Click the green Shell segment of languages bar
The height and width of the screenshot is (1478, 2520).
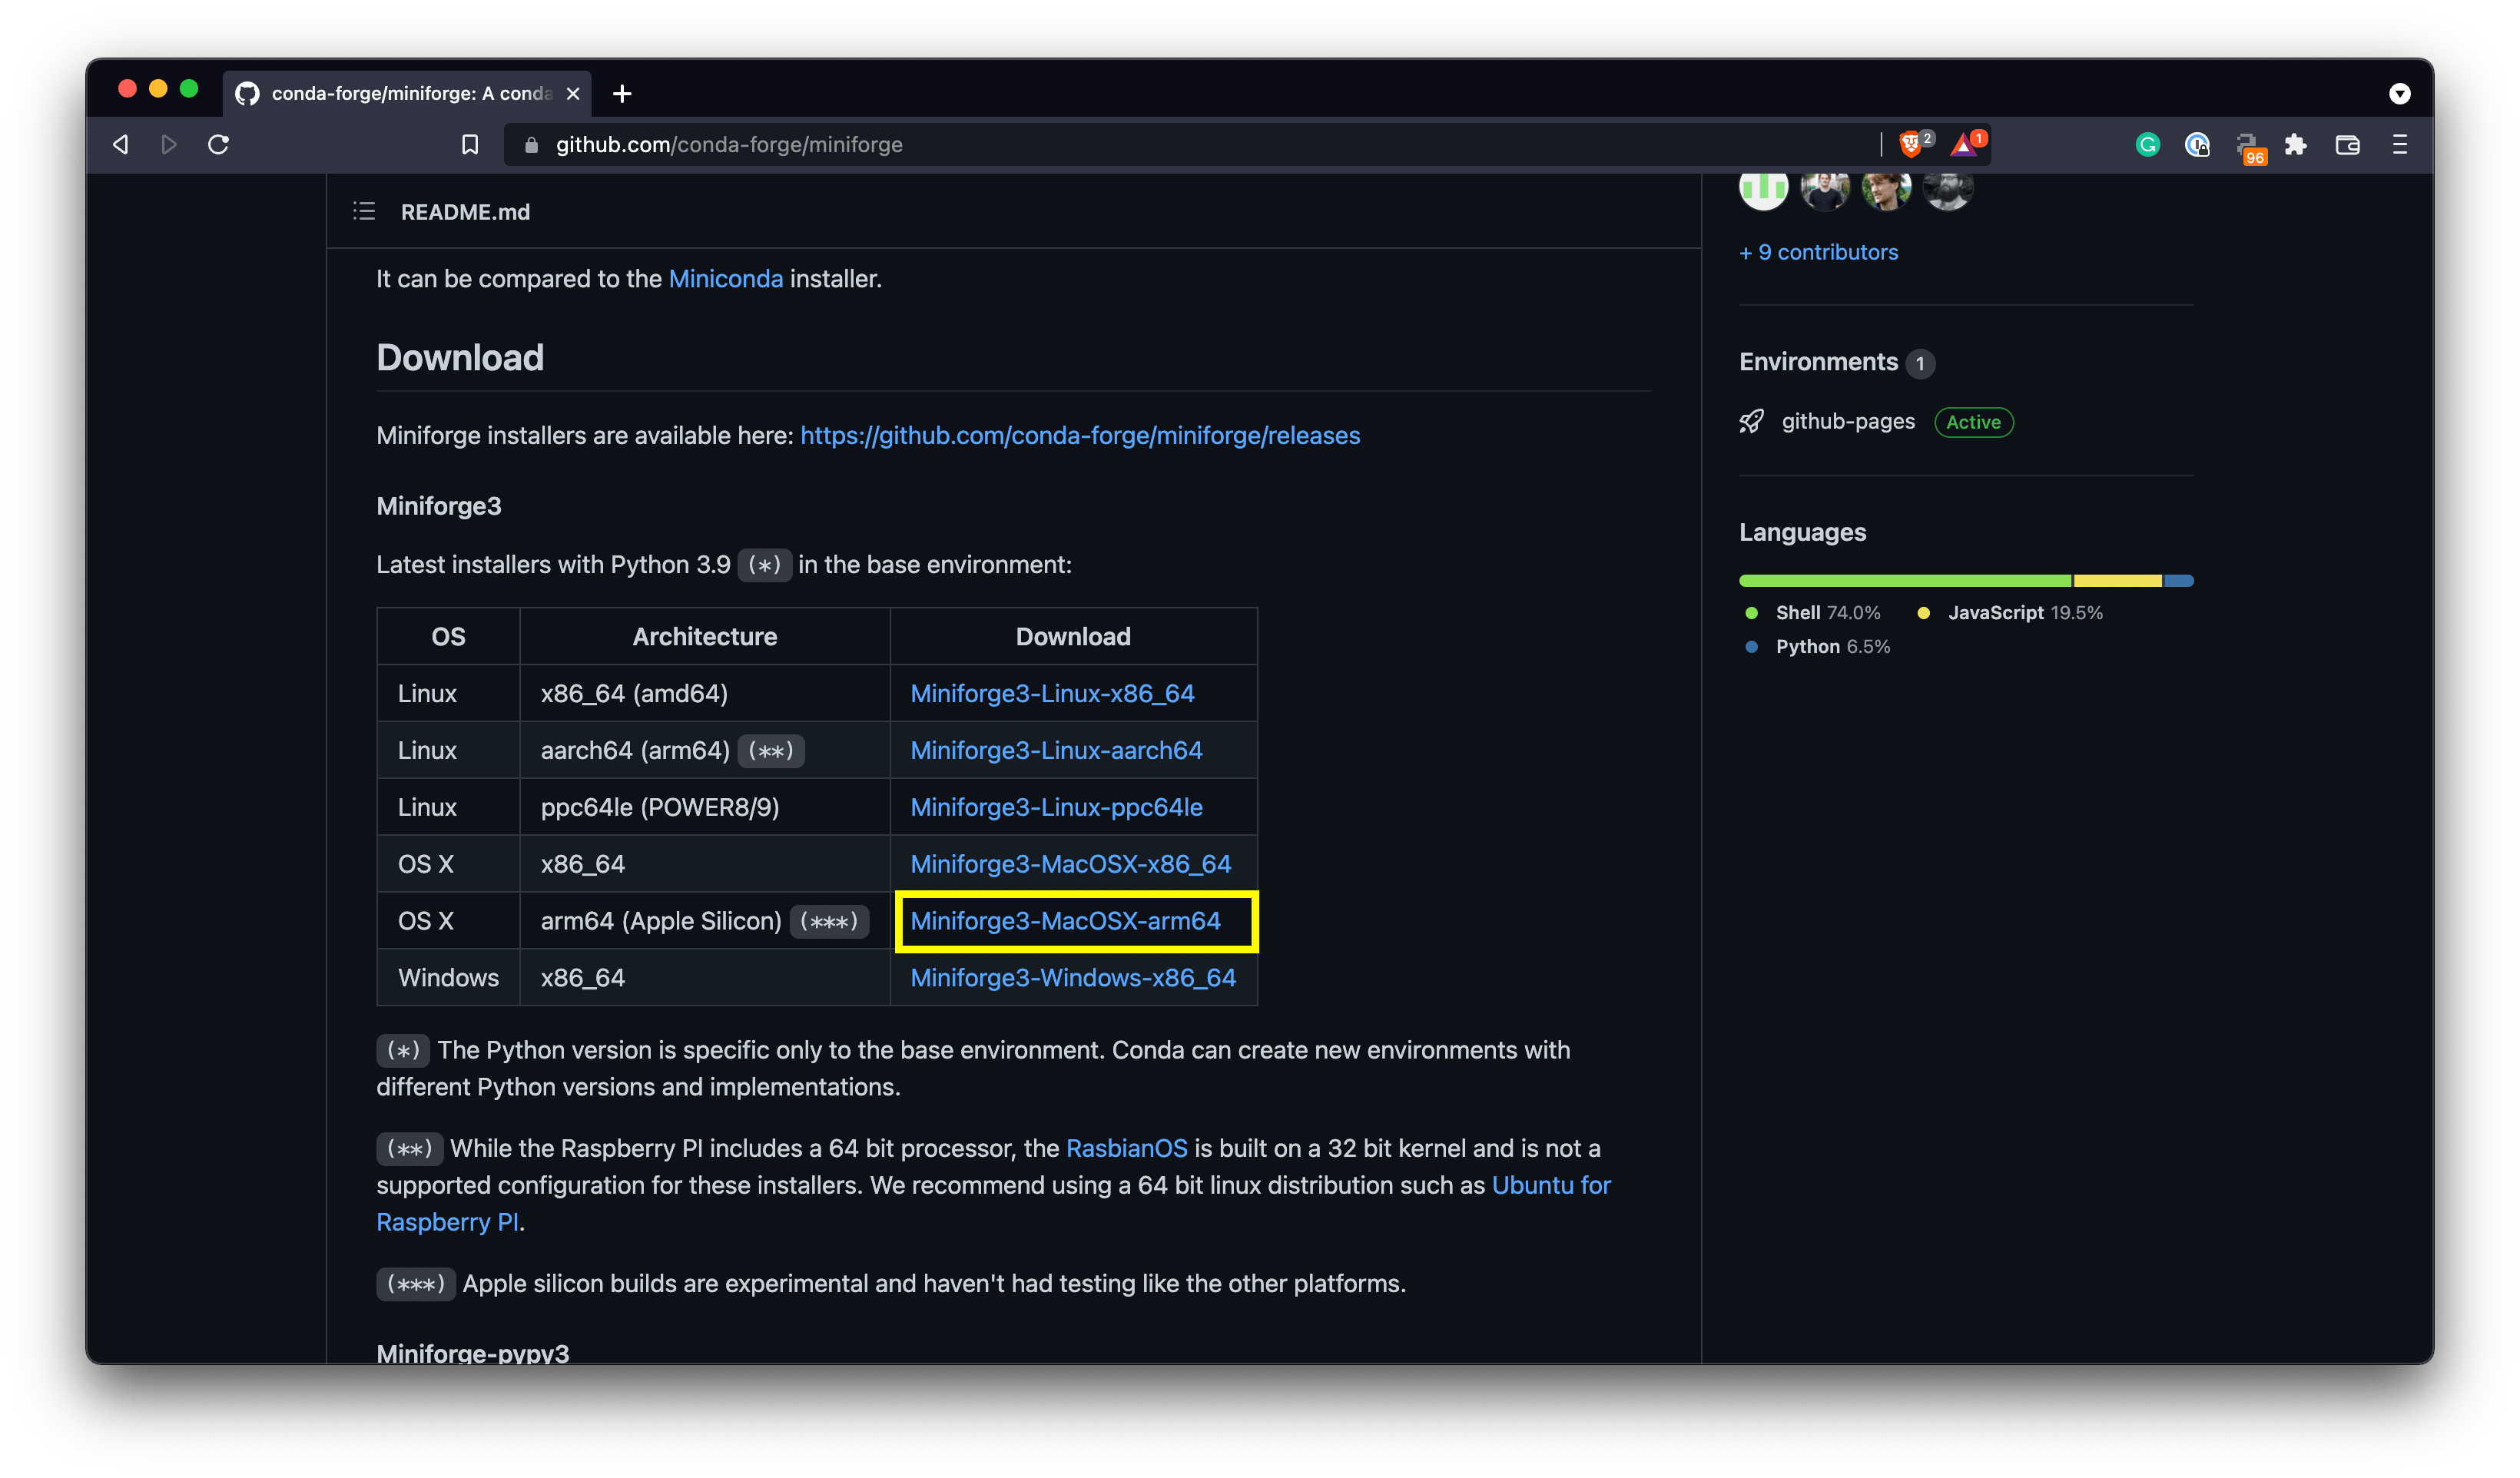coord(1904,581)
